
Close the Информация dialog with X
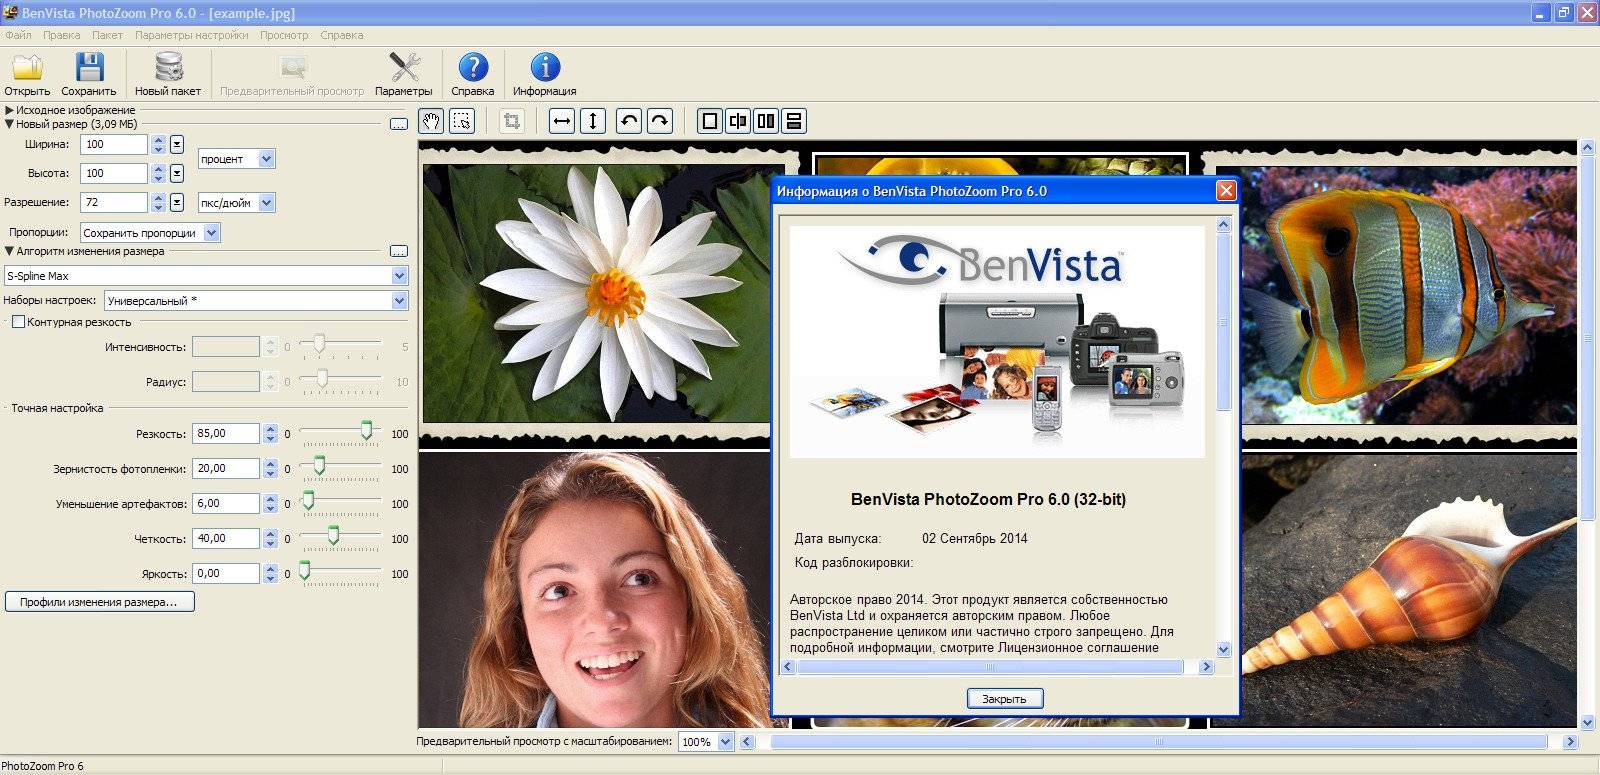pyautogui.click(x=1226, y=190)
